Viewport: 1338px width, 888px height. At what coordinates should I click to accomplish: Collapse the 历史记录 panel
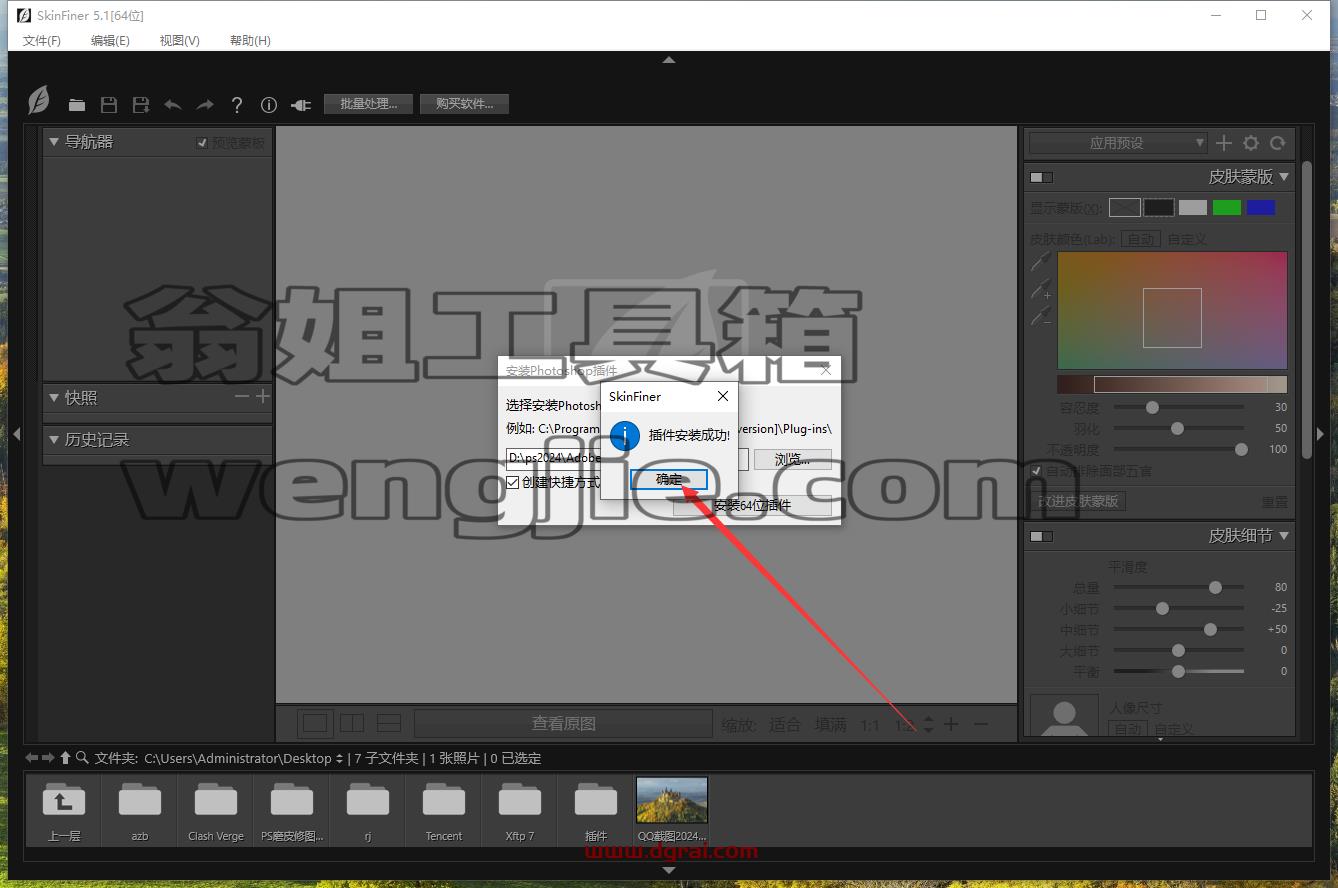click(54, 439)
